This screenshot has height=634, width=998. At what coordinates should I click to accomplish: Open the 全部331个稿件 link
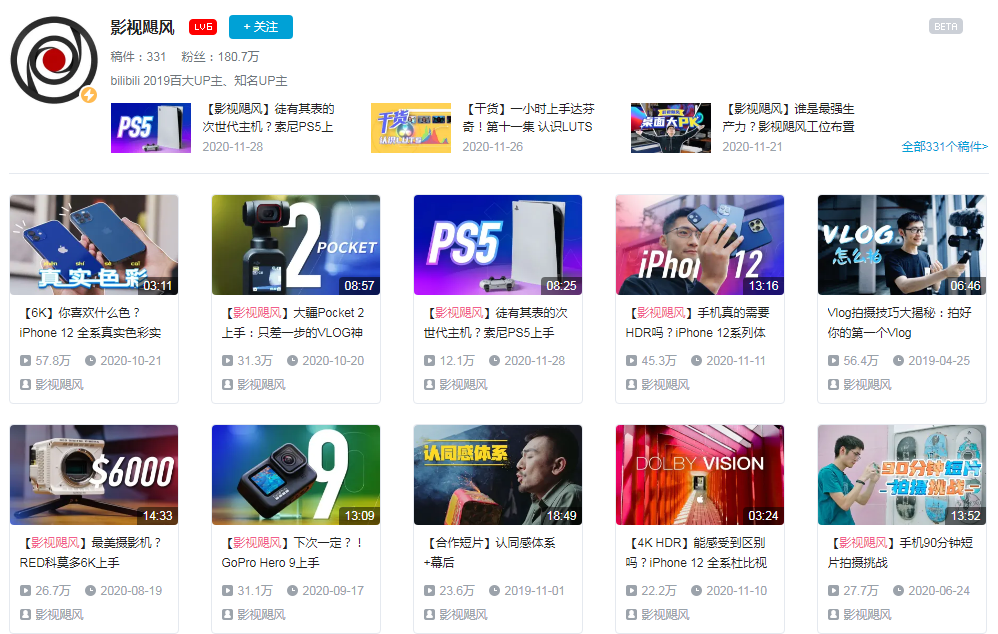pyautogui.click(x=945, y=146)
